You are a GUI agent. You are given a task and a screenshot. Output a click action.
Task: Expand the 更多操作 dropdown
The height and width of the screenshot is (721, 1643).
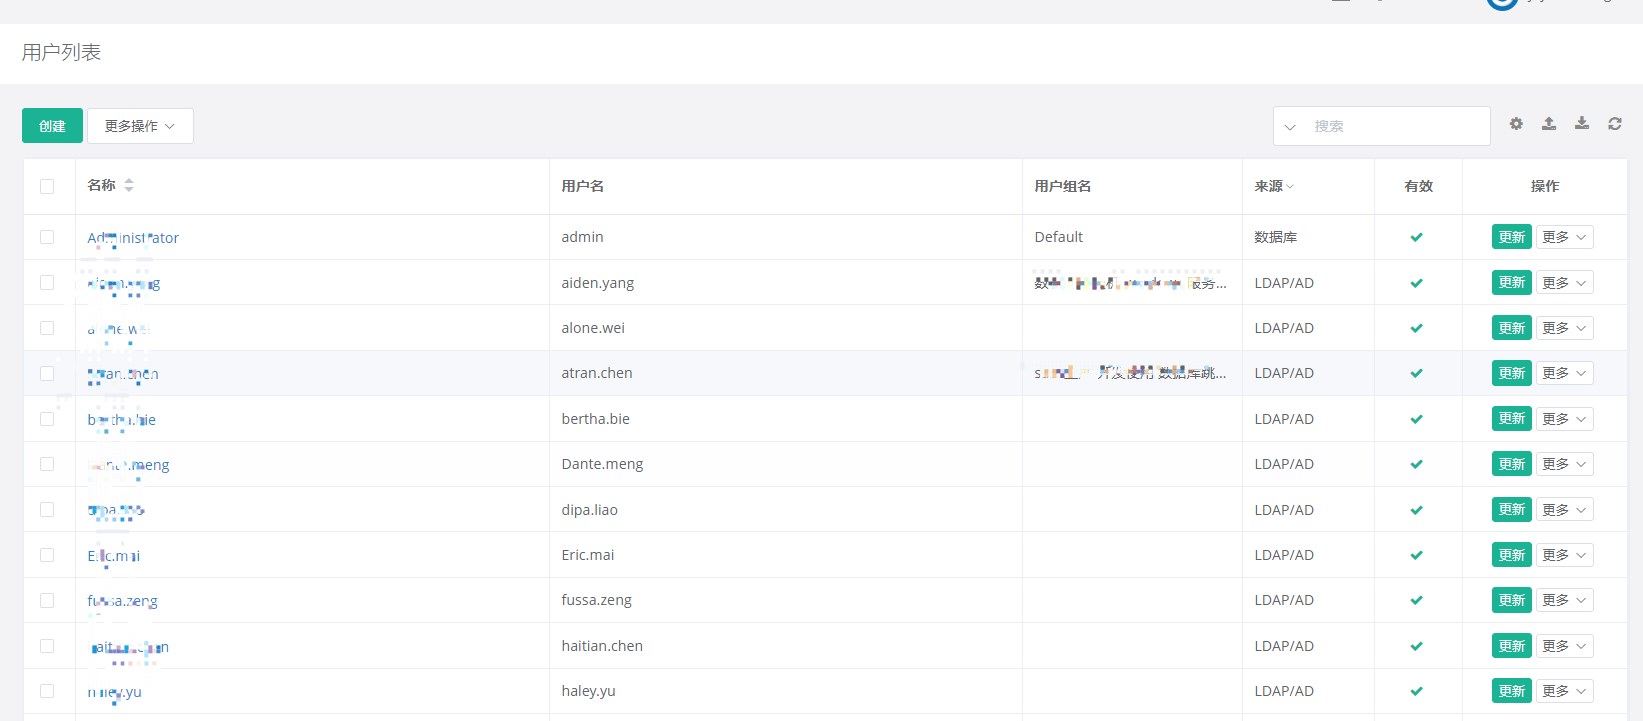(140, 126)
